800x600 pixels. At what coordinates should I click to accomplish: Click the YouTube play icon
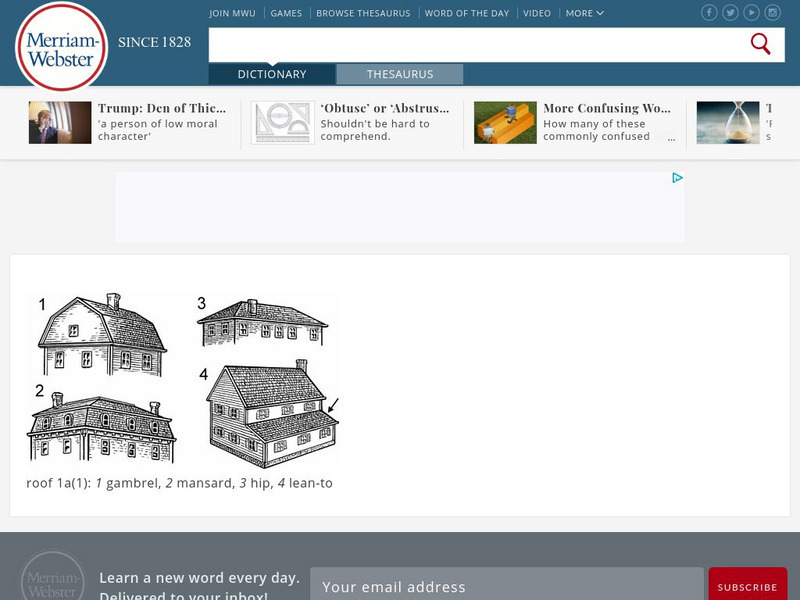(750, 12)
